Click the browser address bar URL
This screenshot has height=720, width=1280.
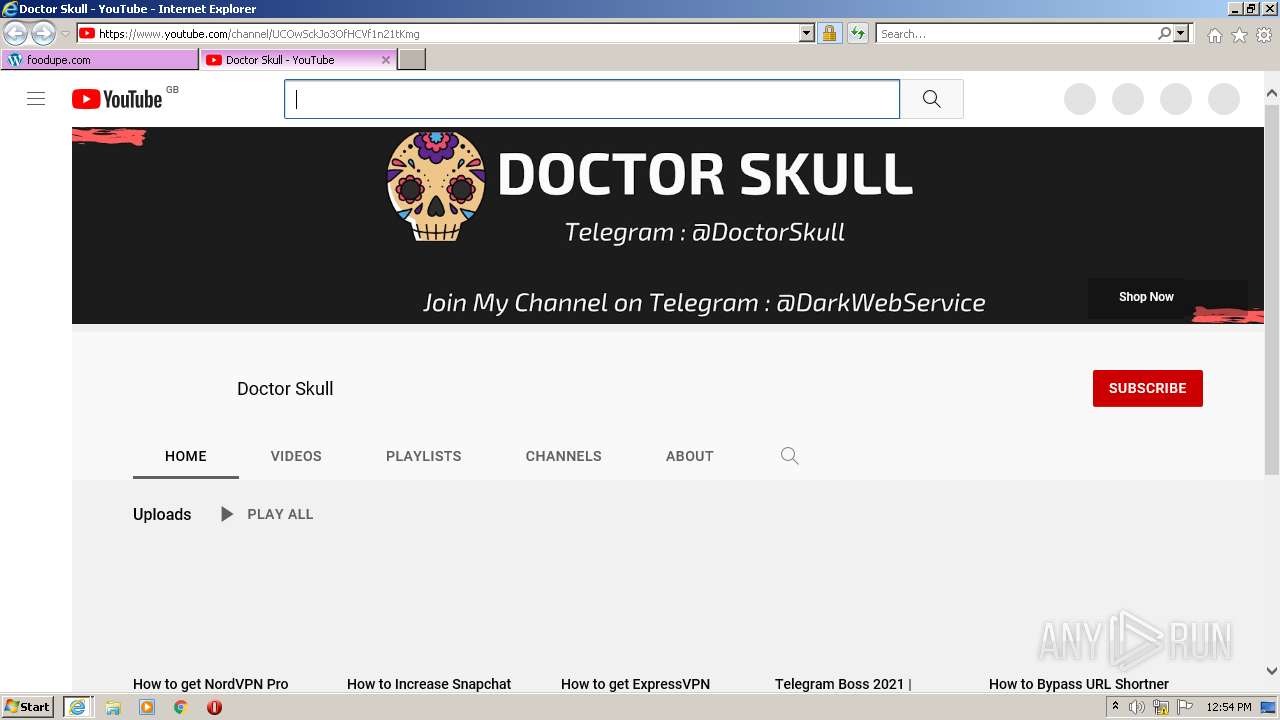click(448, 33)
